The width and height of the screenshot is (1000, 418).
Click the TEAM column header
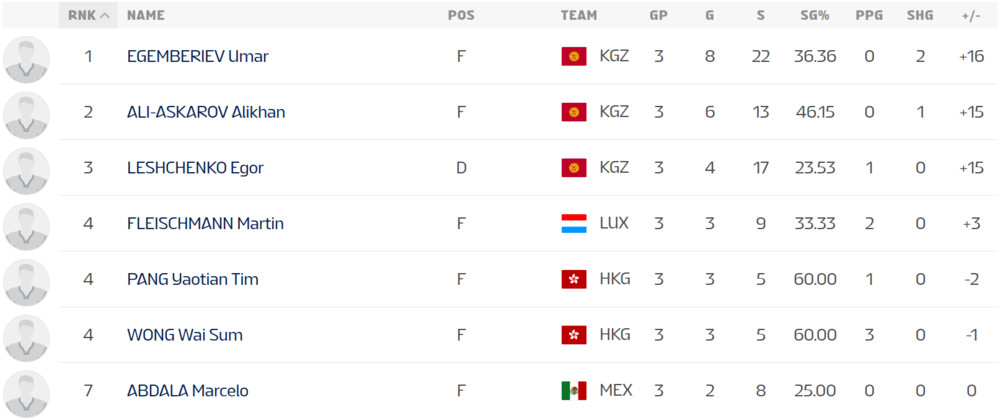click(579, 15)
